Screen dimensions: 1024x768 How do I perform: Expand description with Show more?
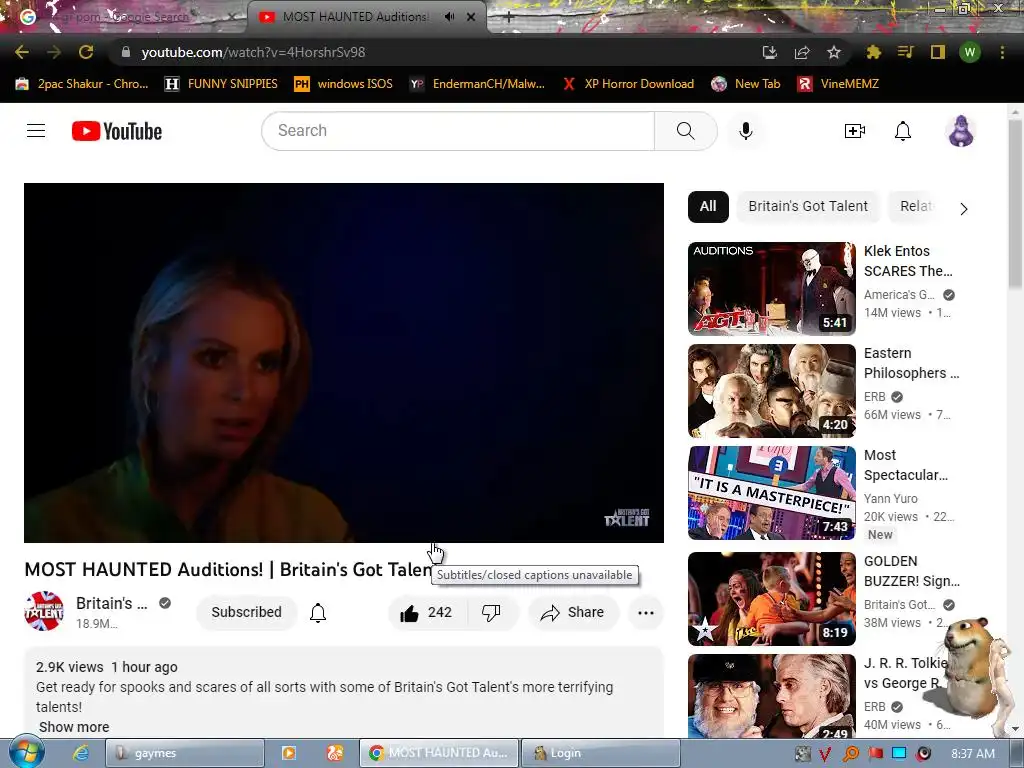pyautogui.click(x=74, y=727)
